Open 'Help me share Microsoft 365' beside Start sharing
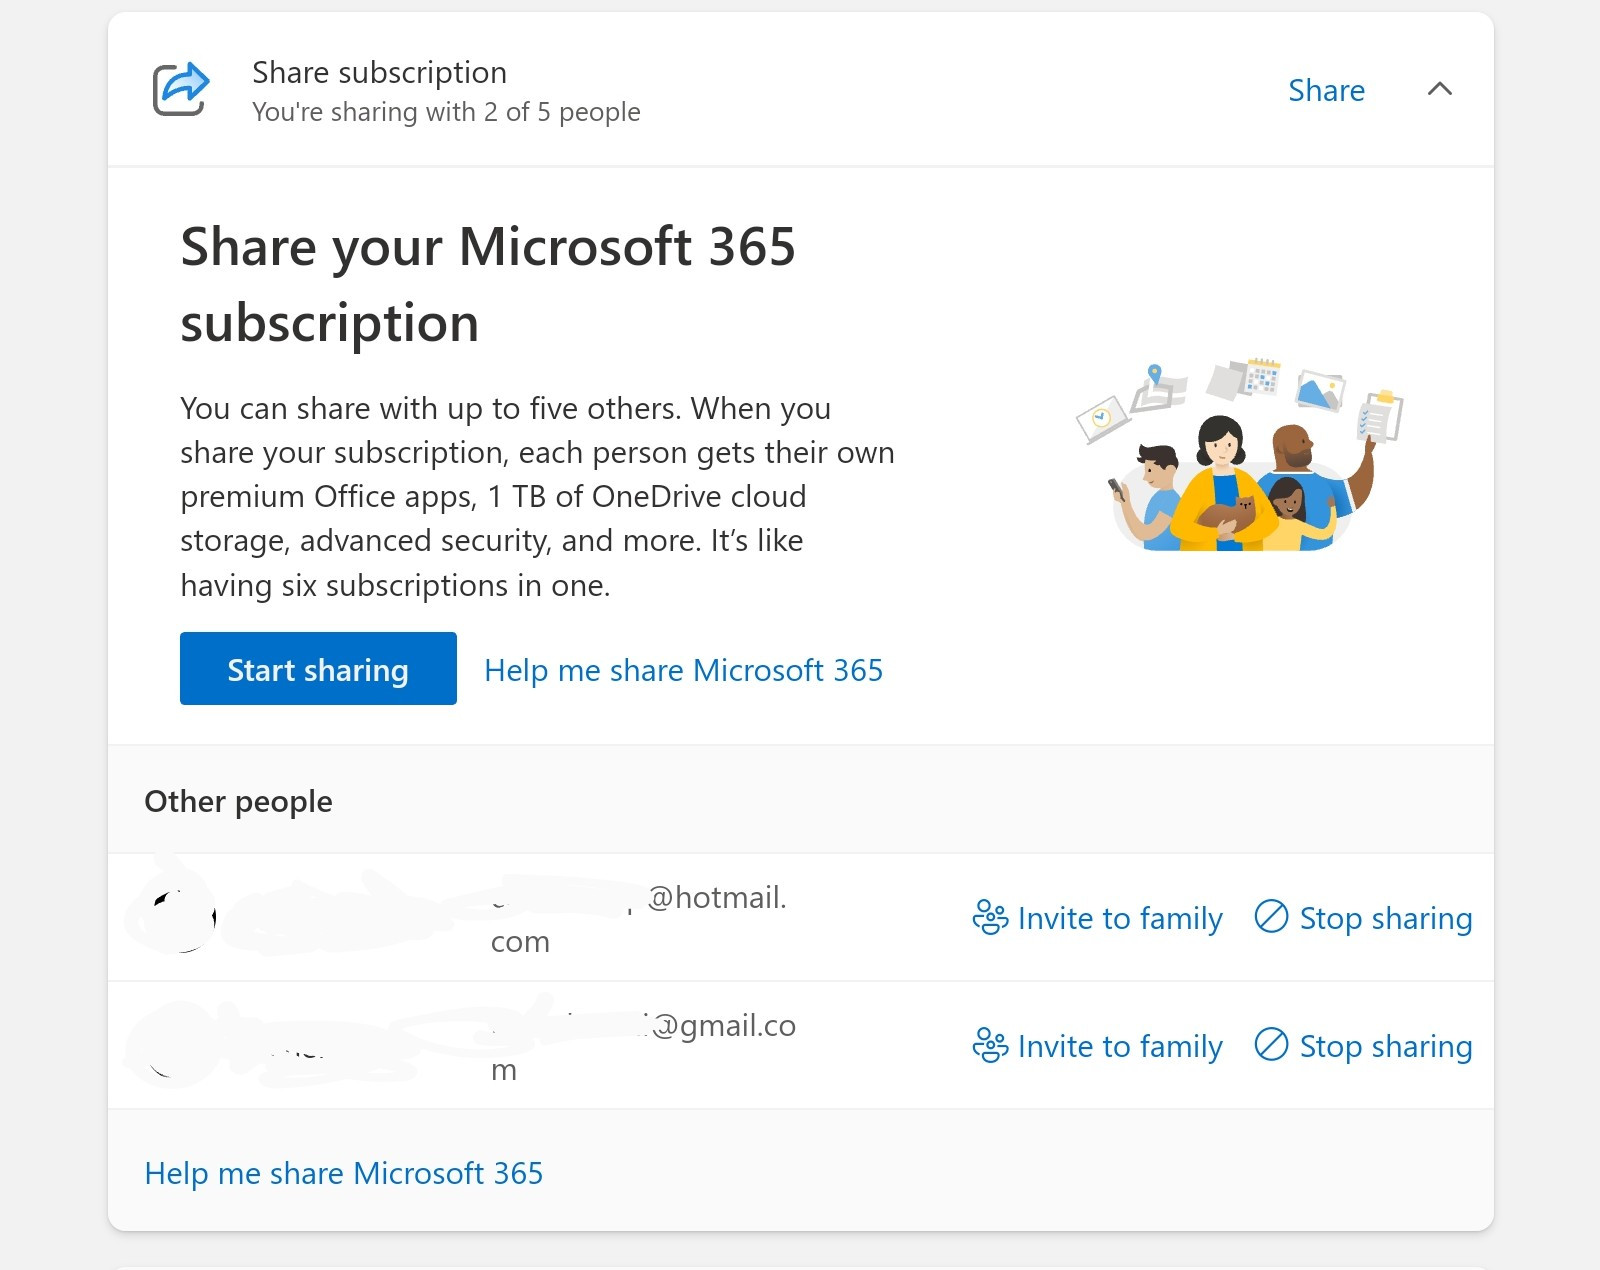The width and height of the screenshot is (1600, 1270). [683, 670]
